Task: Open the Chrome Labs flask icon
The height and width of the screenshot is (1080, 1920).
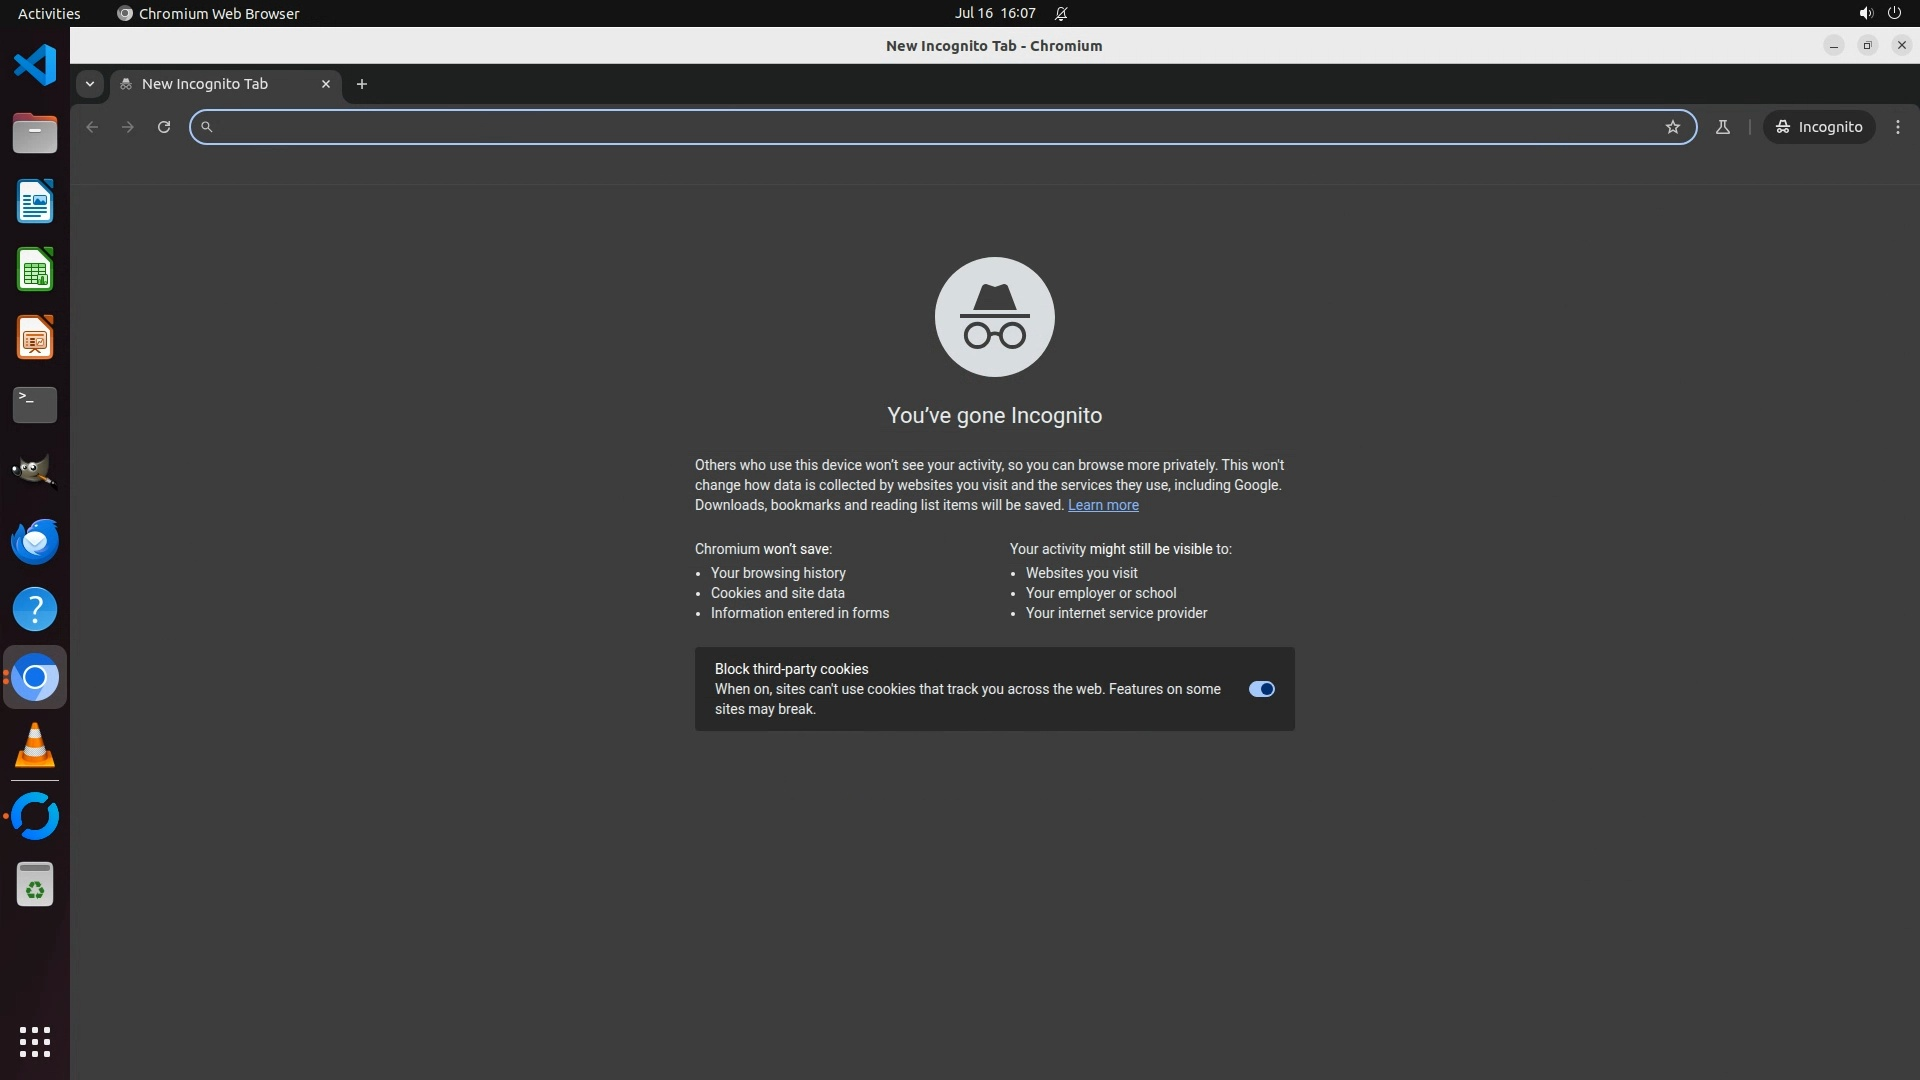Action: (1722, 127)
